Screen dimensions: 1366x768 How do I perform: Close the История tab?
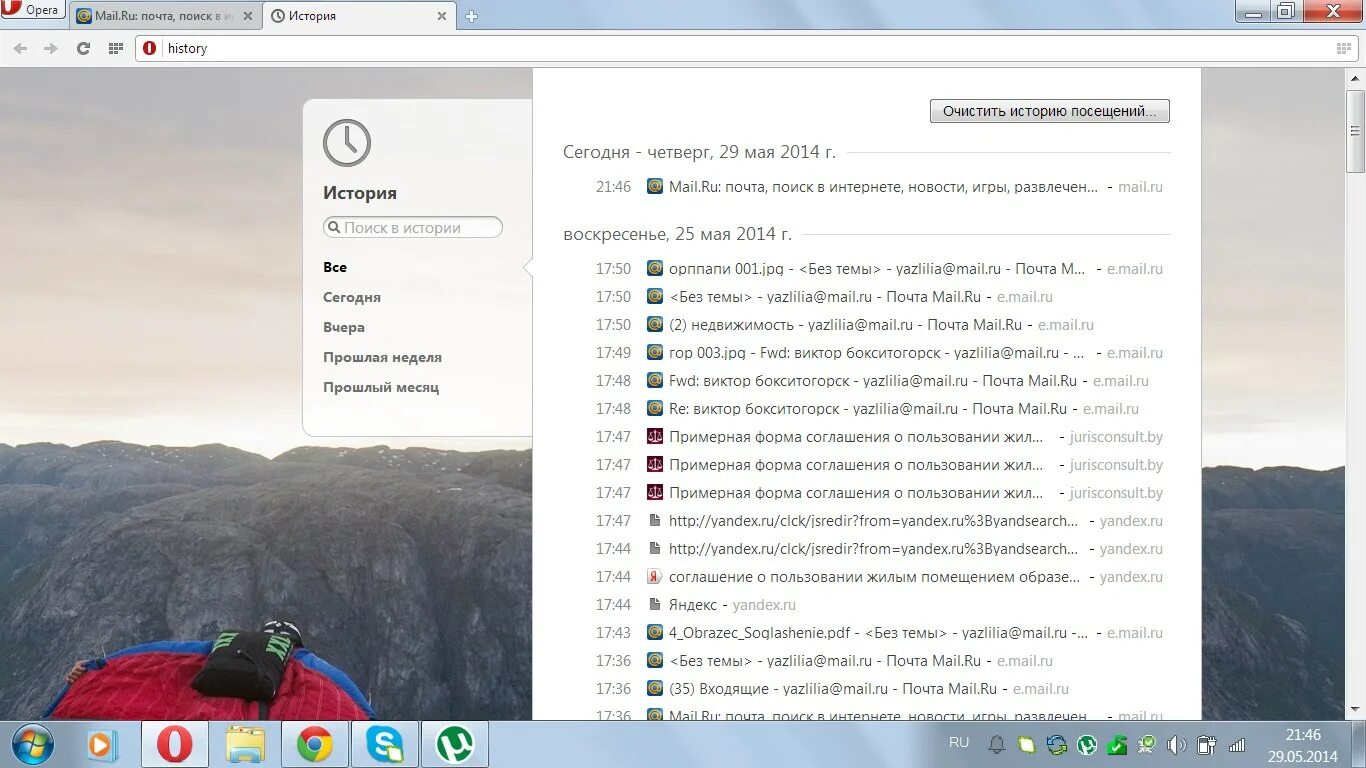442,16
